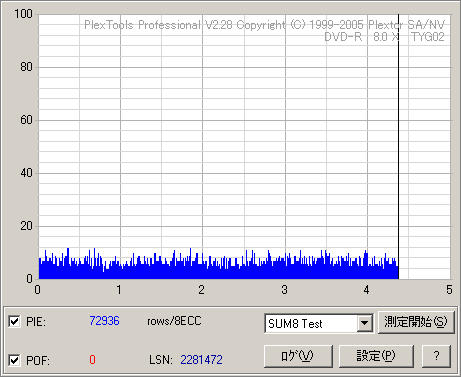Start measurement with 測定開始(S) button
Viewport: 461px width, 377px height.
[x=416, y=322]
